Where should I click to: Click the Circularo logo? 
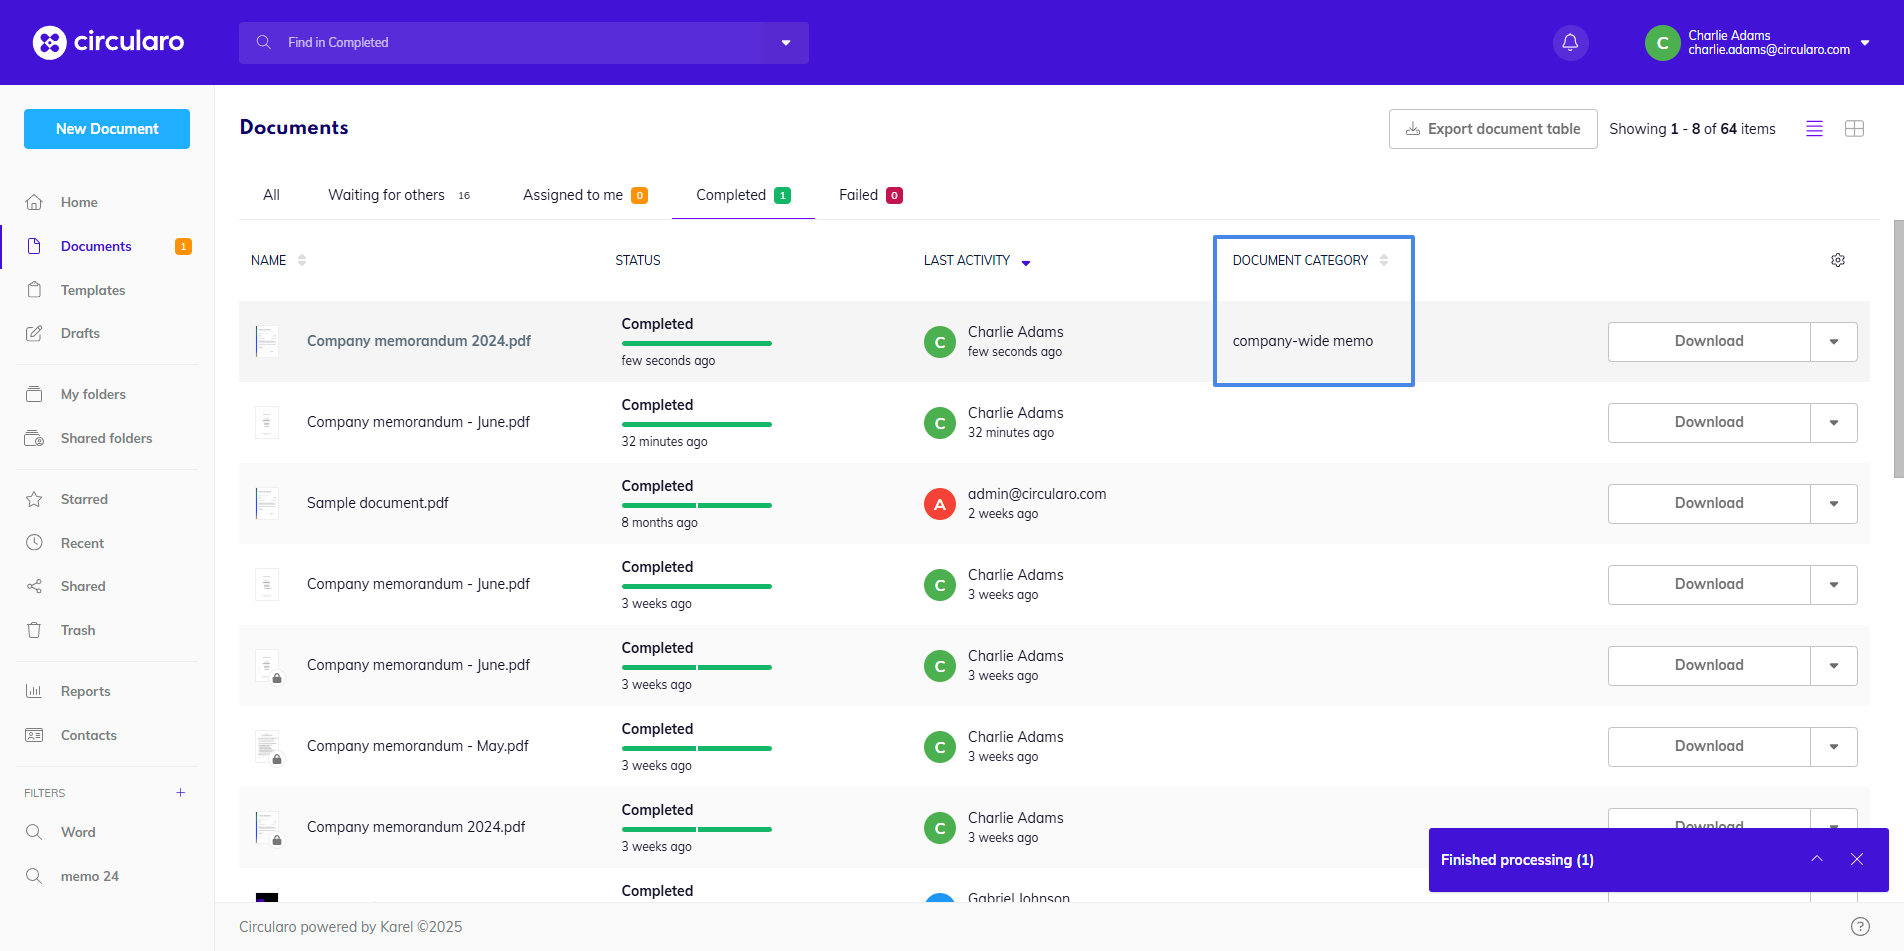(108, 42)
